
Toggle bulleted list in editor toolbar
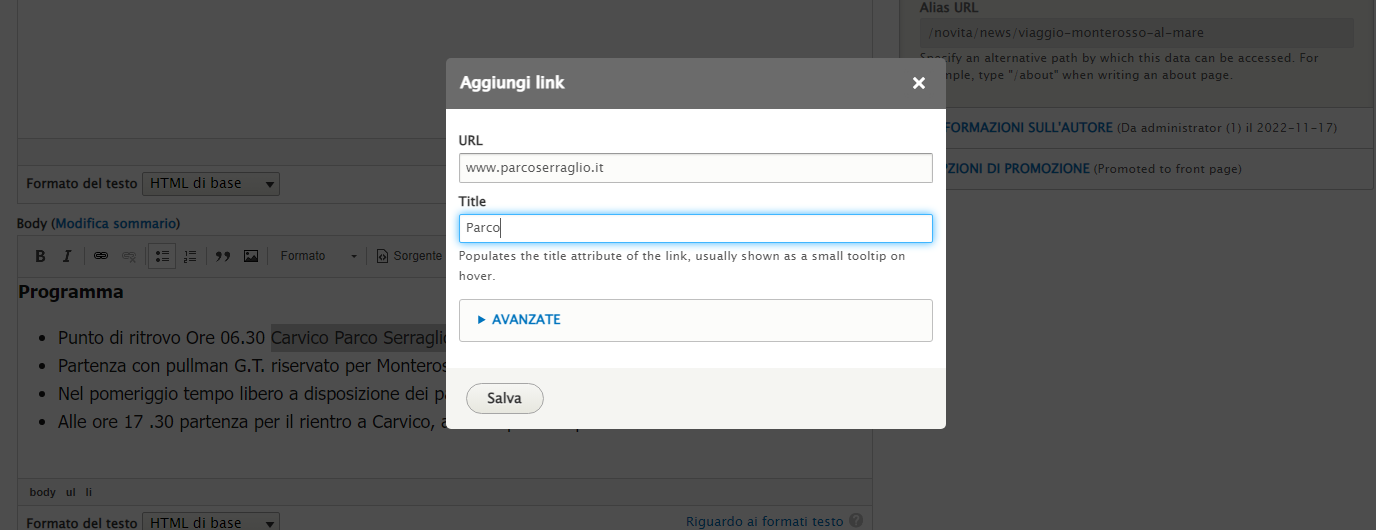click(x=163, y=256)
